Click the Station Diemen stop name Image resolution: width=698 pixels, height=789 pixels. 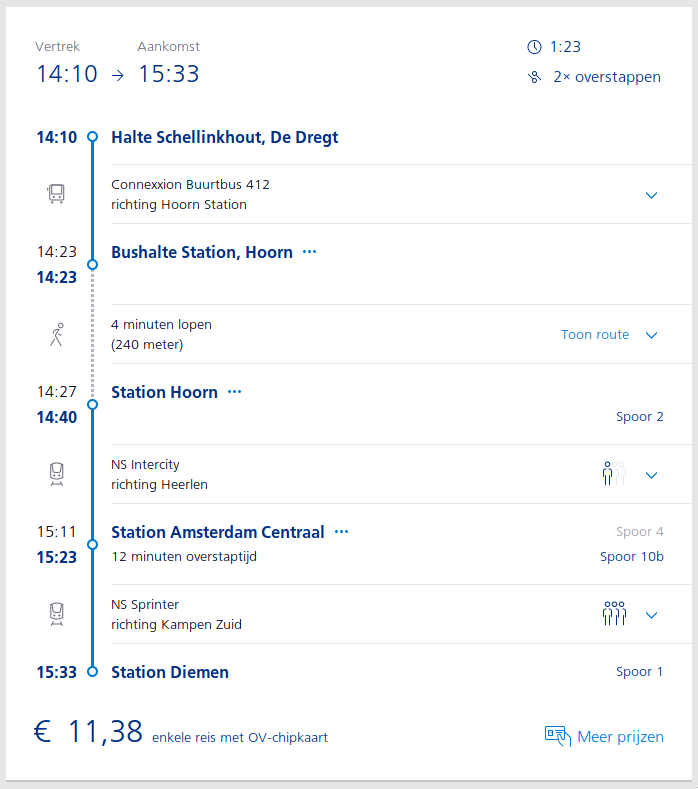click(170, 672)
